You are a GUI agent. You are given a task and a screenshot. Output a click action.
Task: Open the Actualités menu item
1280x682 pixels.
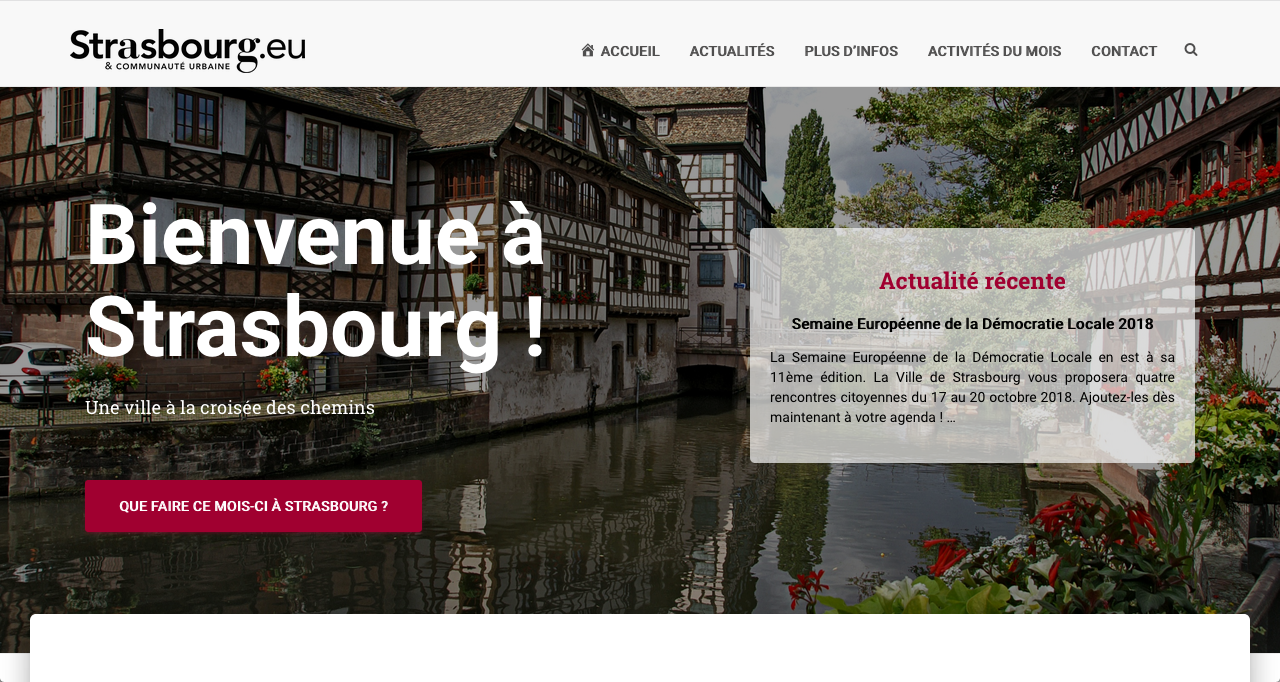[732, 51]
